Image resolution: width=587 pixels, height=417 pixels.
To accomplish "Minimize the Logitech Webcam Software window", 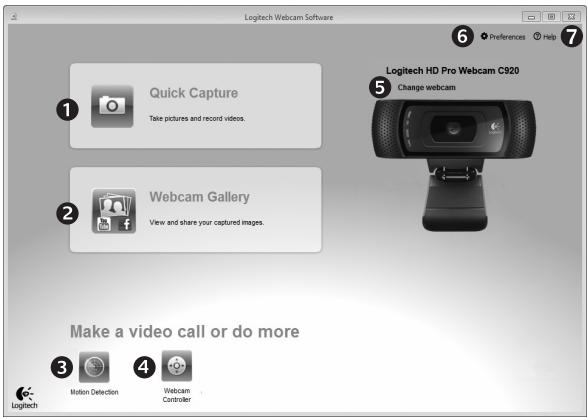I will [531, 17].
